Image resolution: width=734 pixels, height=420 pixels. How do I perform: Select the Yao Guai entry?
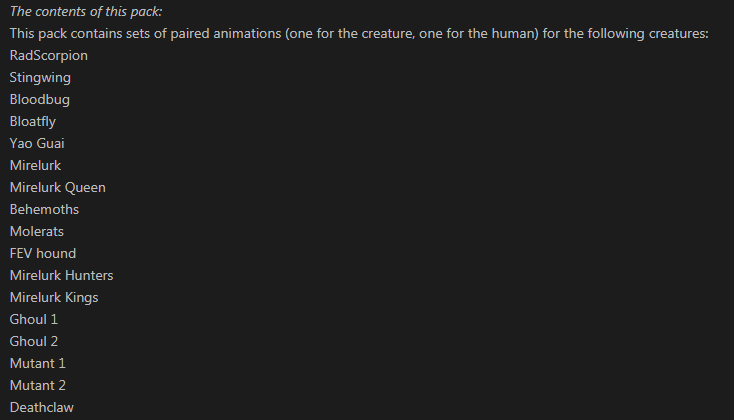(x=37, y=144)
